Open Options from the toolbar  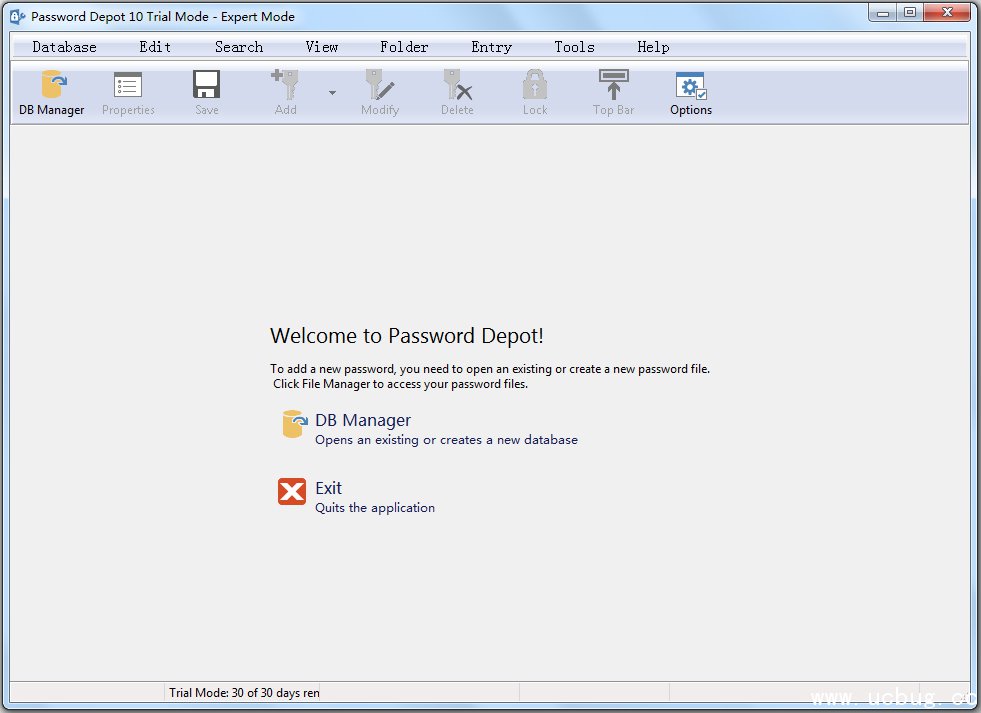click(691, 93)
